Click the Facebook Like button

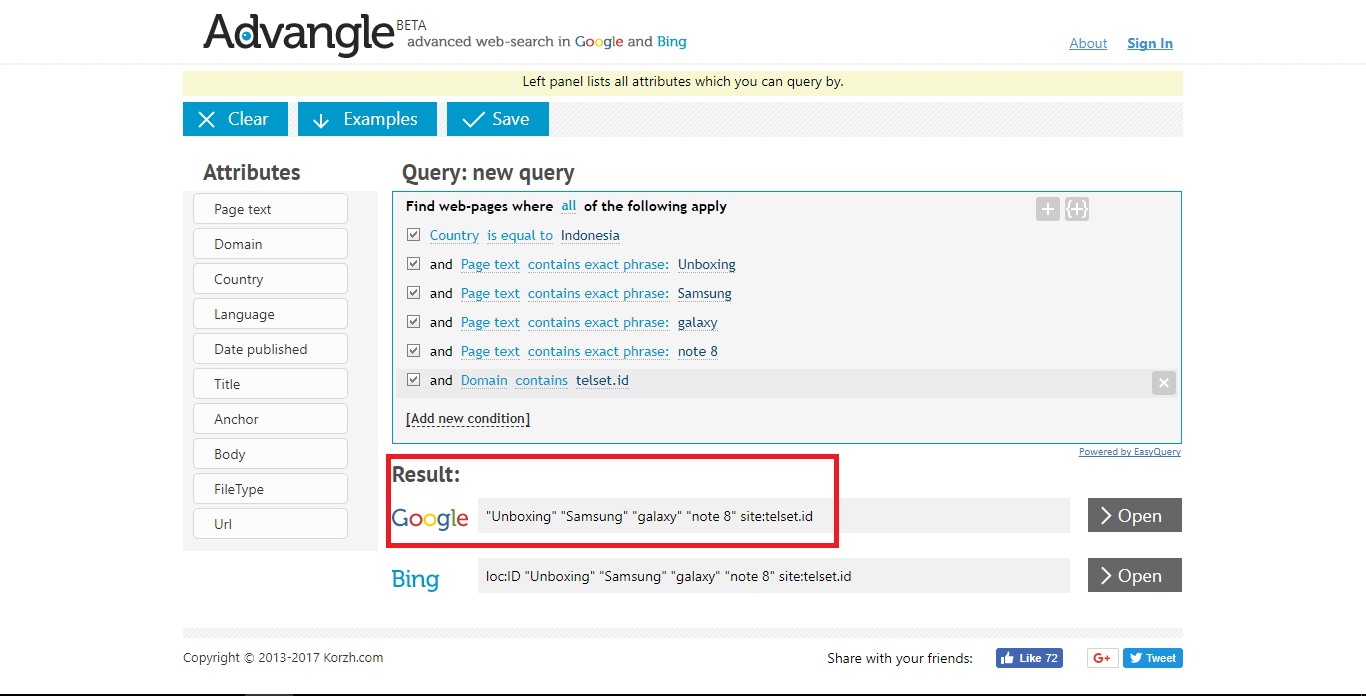tap(1029, 658)
